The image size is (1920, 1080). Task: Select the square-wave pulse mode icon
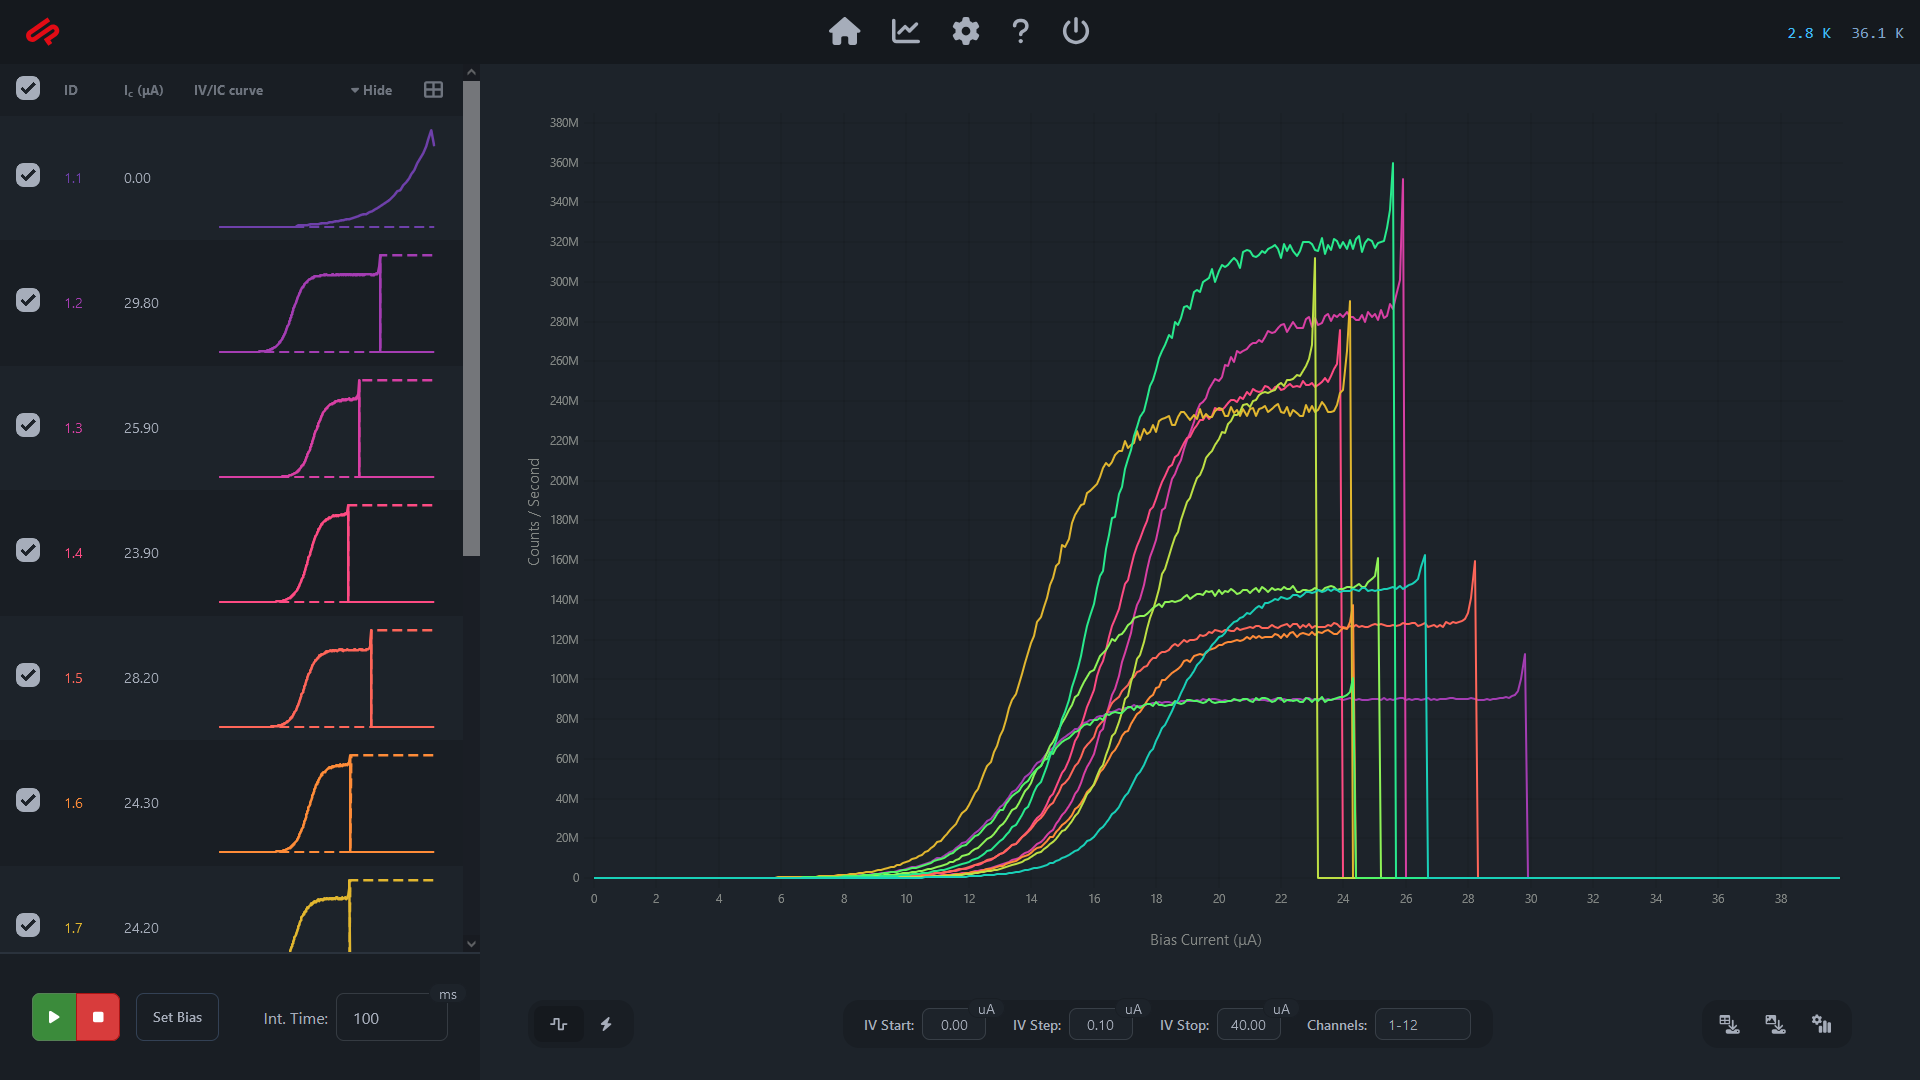click(559, 1024)
